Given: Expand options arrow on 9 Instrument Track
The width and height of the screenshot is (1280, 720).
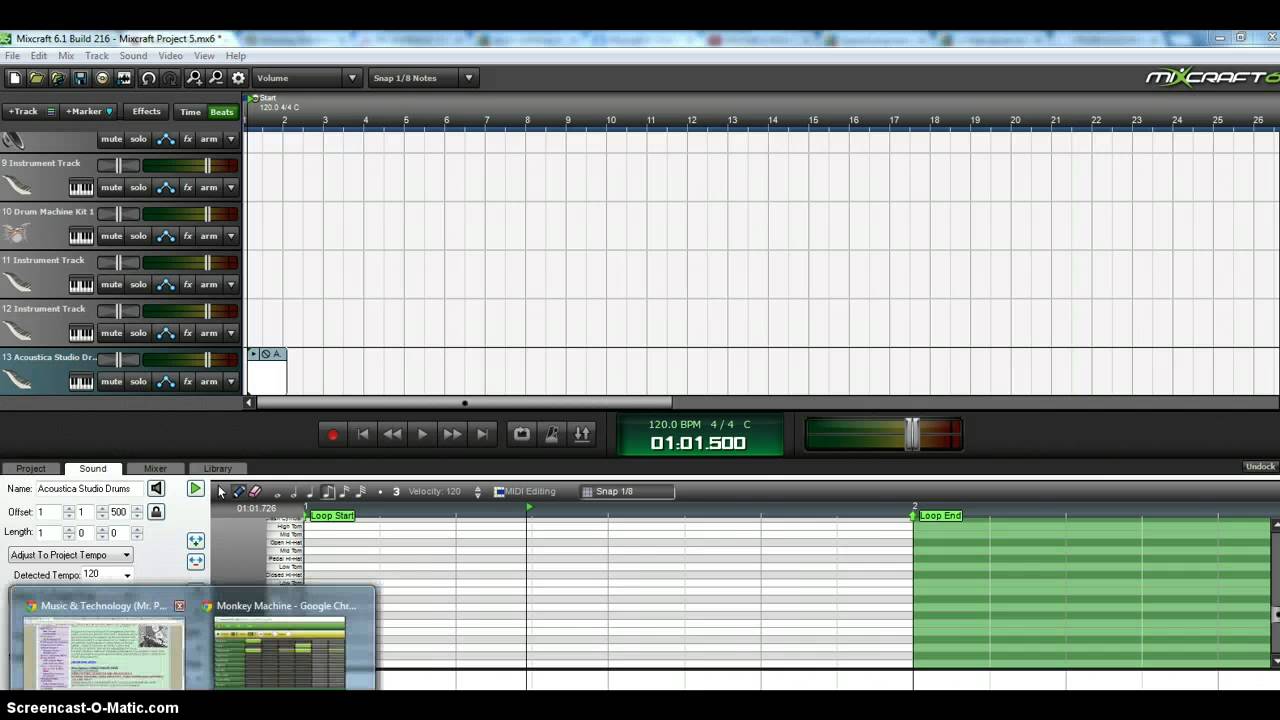Looking at the screenshot, I should tap(231, 187).
